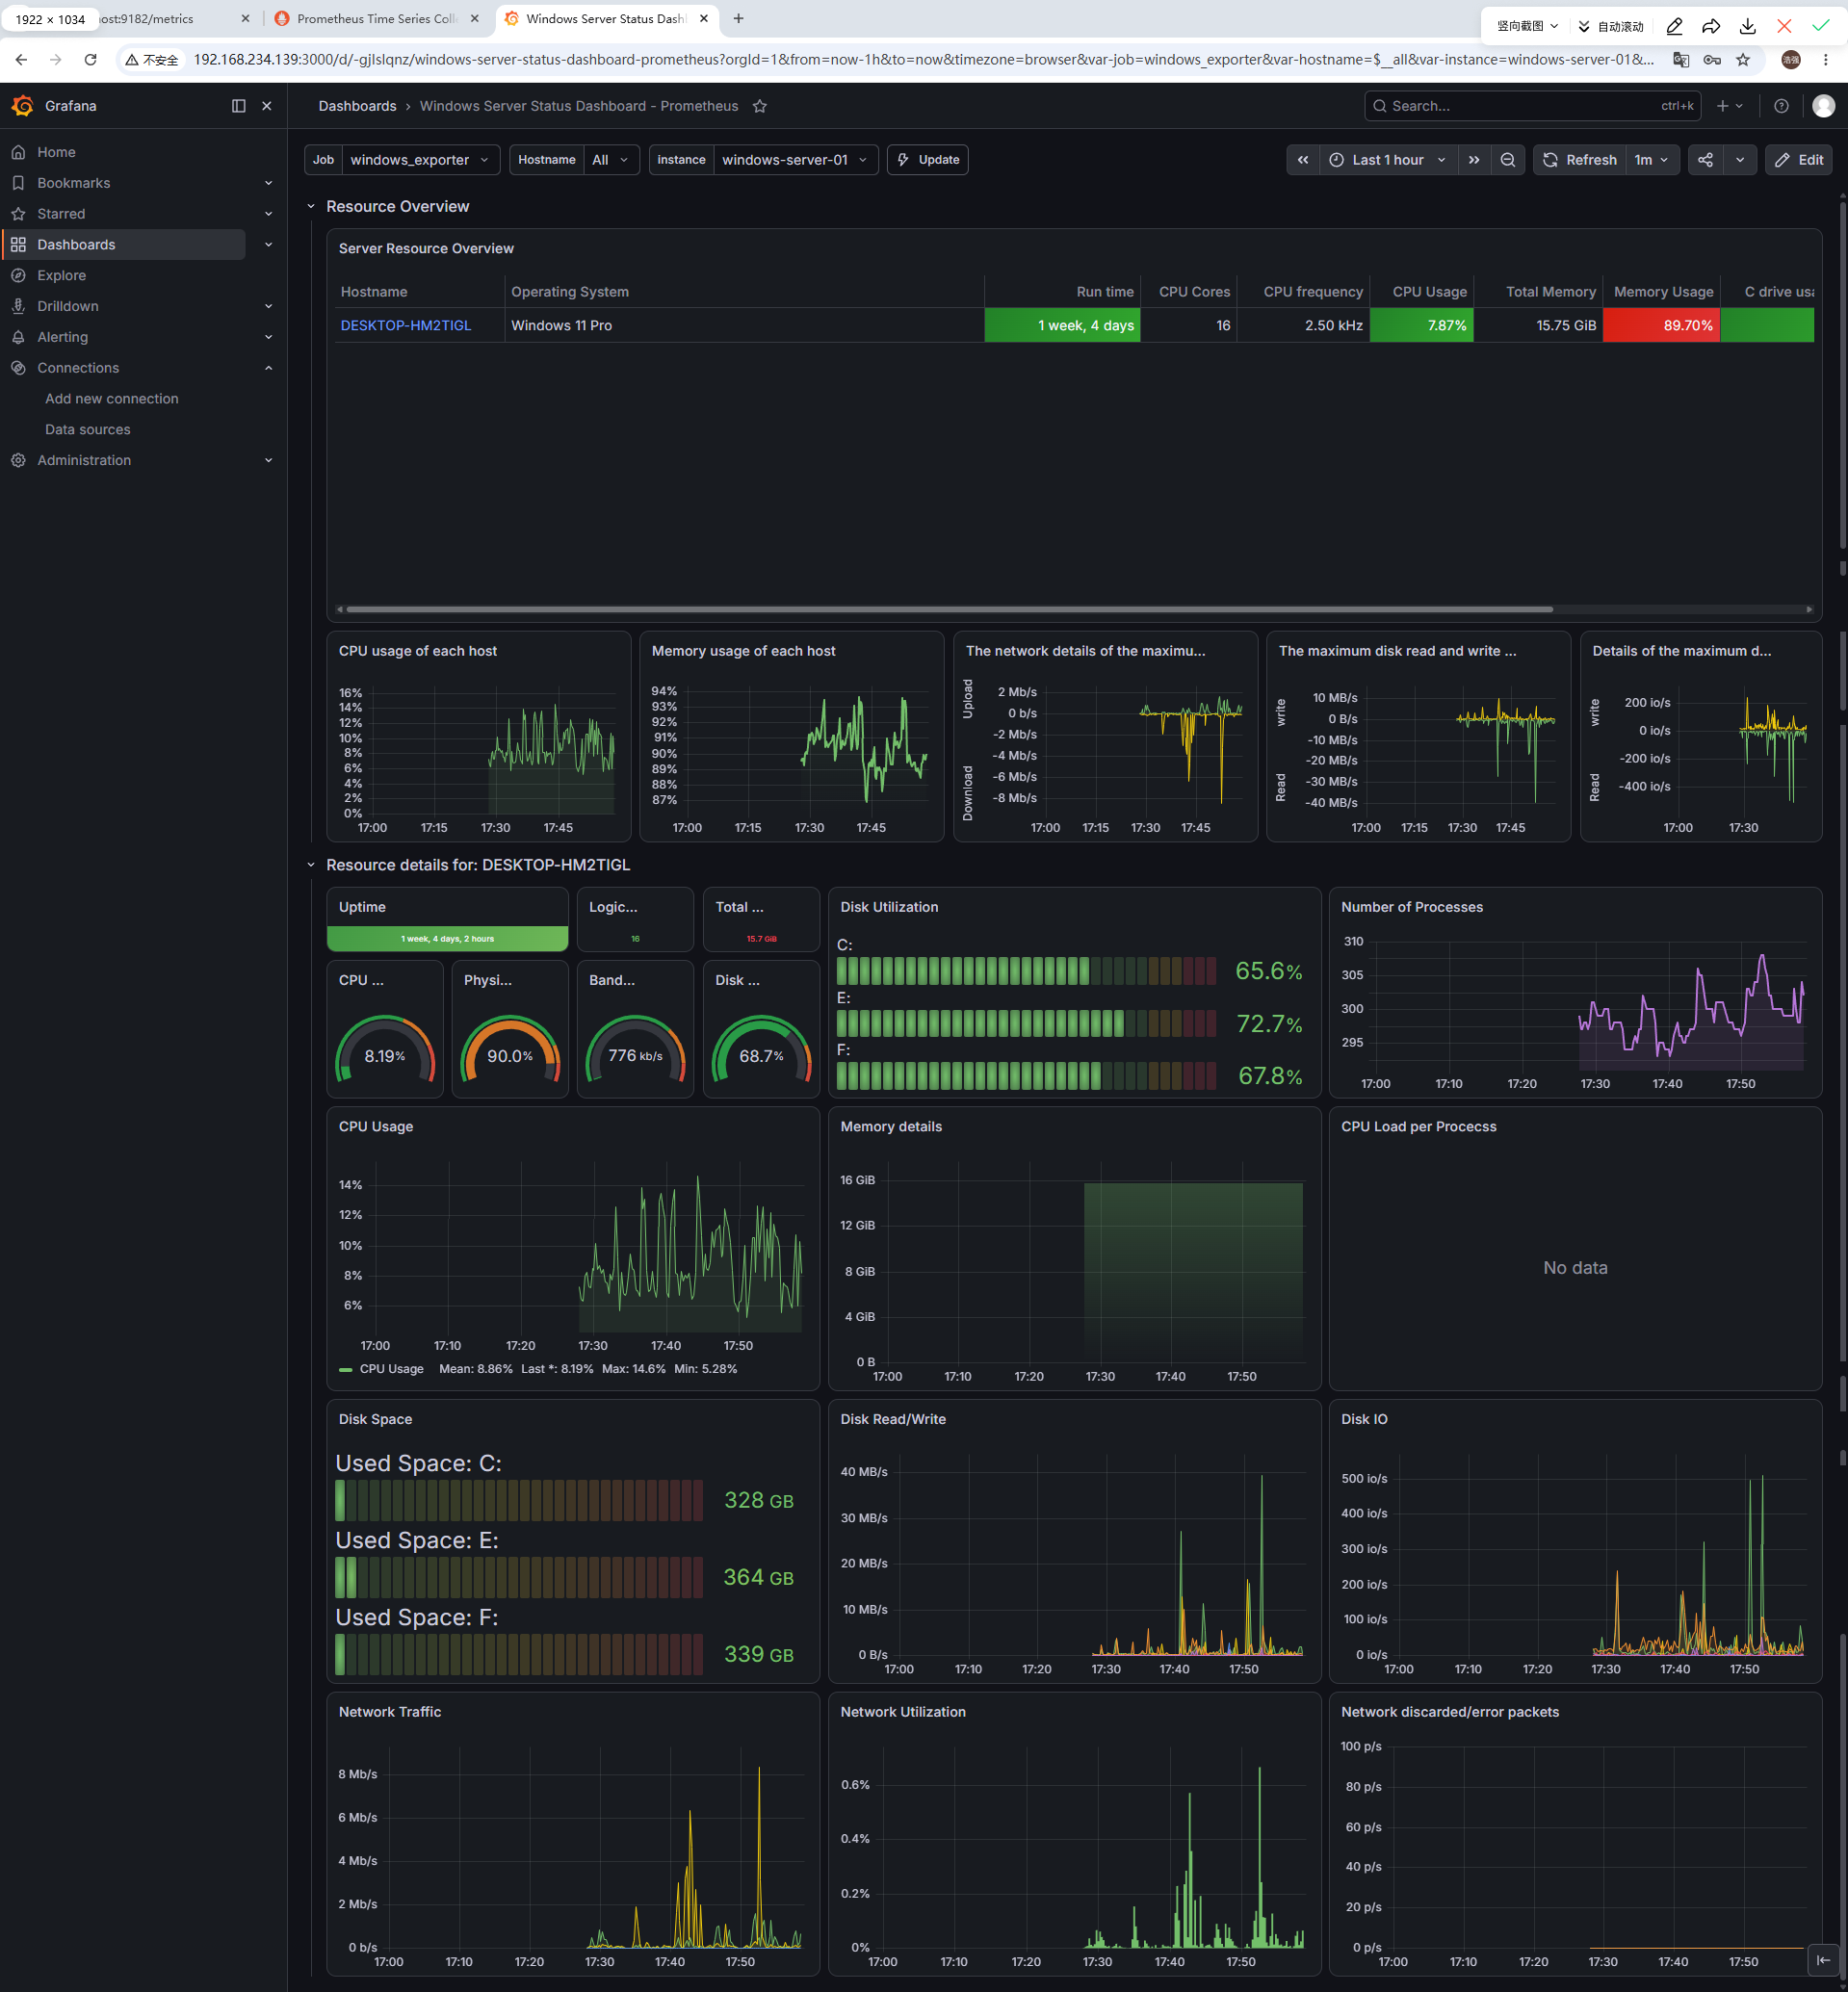Open the user profile avatar
This screenshot has width=1848, height=1992.
pyautogui.click(x=1823, y=106)
